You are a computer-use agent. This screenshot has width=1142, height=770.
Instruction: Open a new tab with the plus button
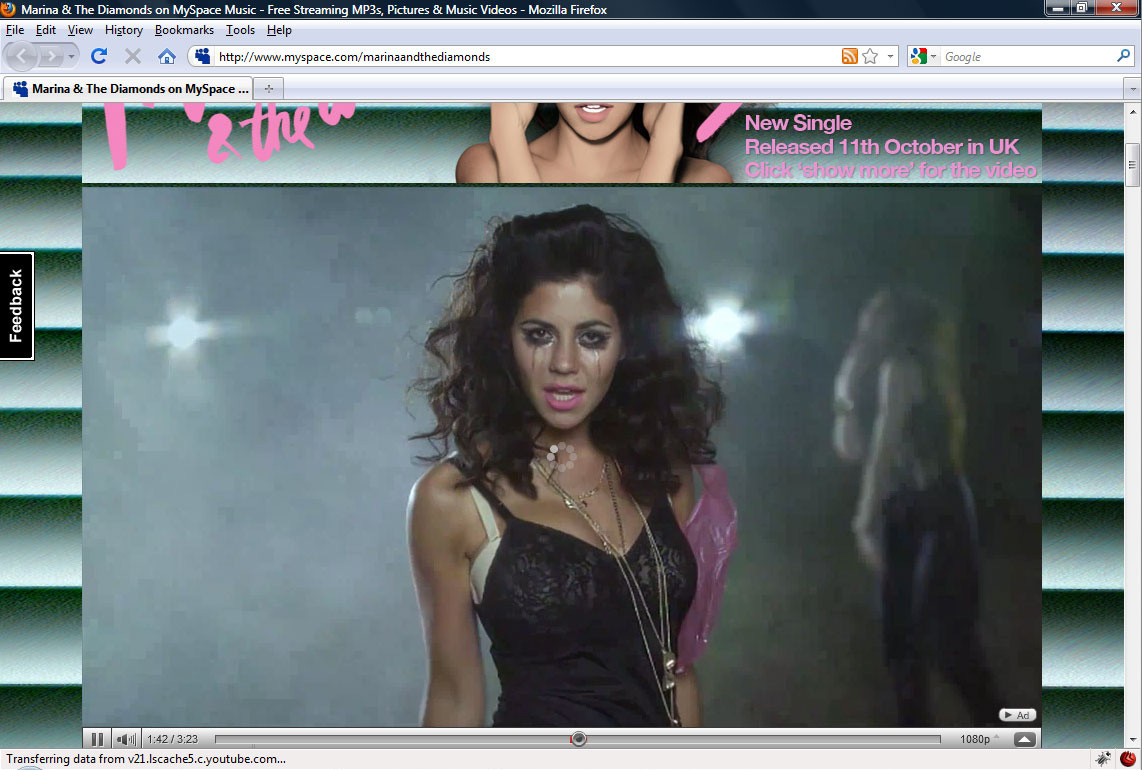(x=269, y=89)
